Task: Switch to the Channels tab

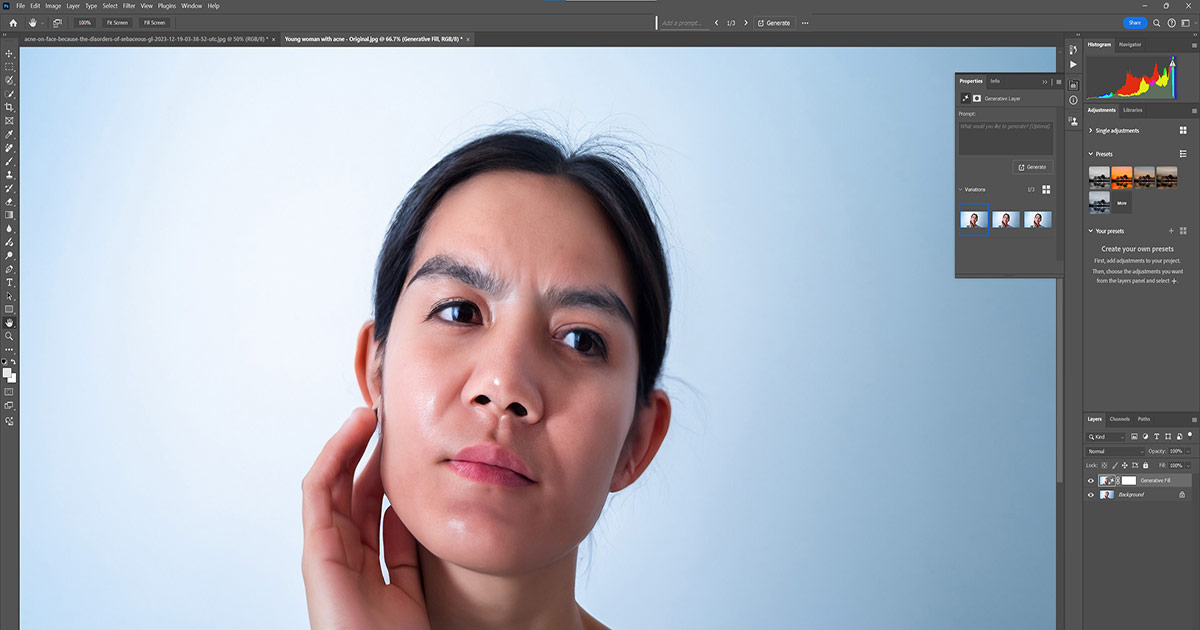Action: [x=1119, y=419]
